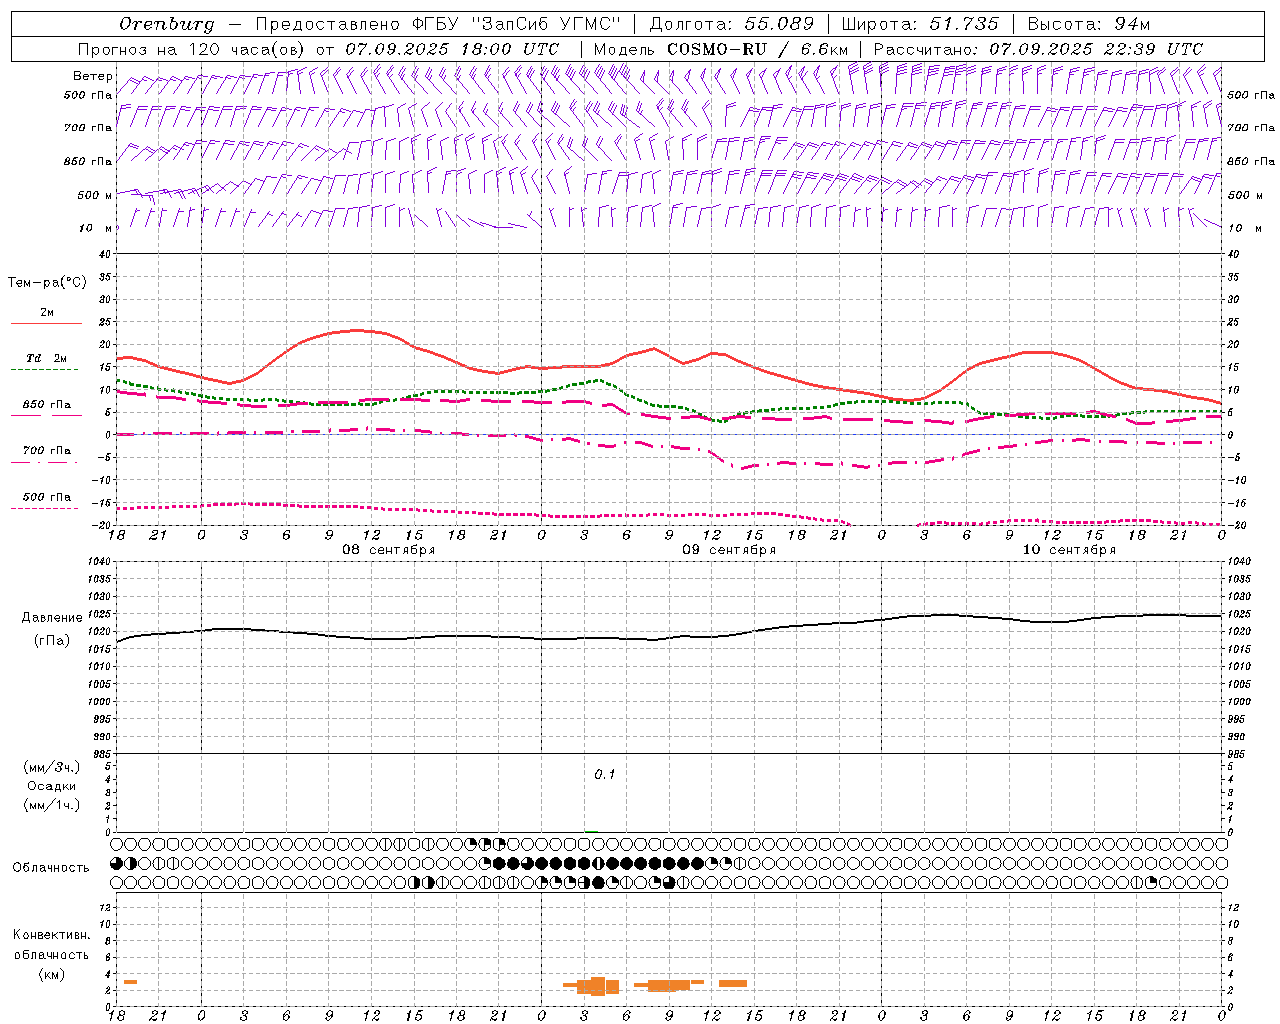The width and height of the screenshot is (1280, 1024).
Task: Click the "Тем-ра(°C)" temperature label
Action: coord(47,283)
